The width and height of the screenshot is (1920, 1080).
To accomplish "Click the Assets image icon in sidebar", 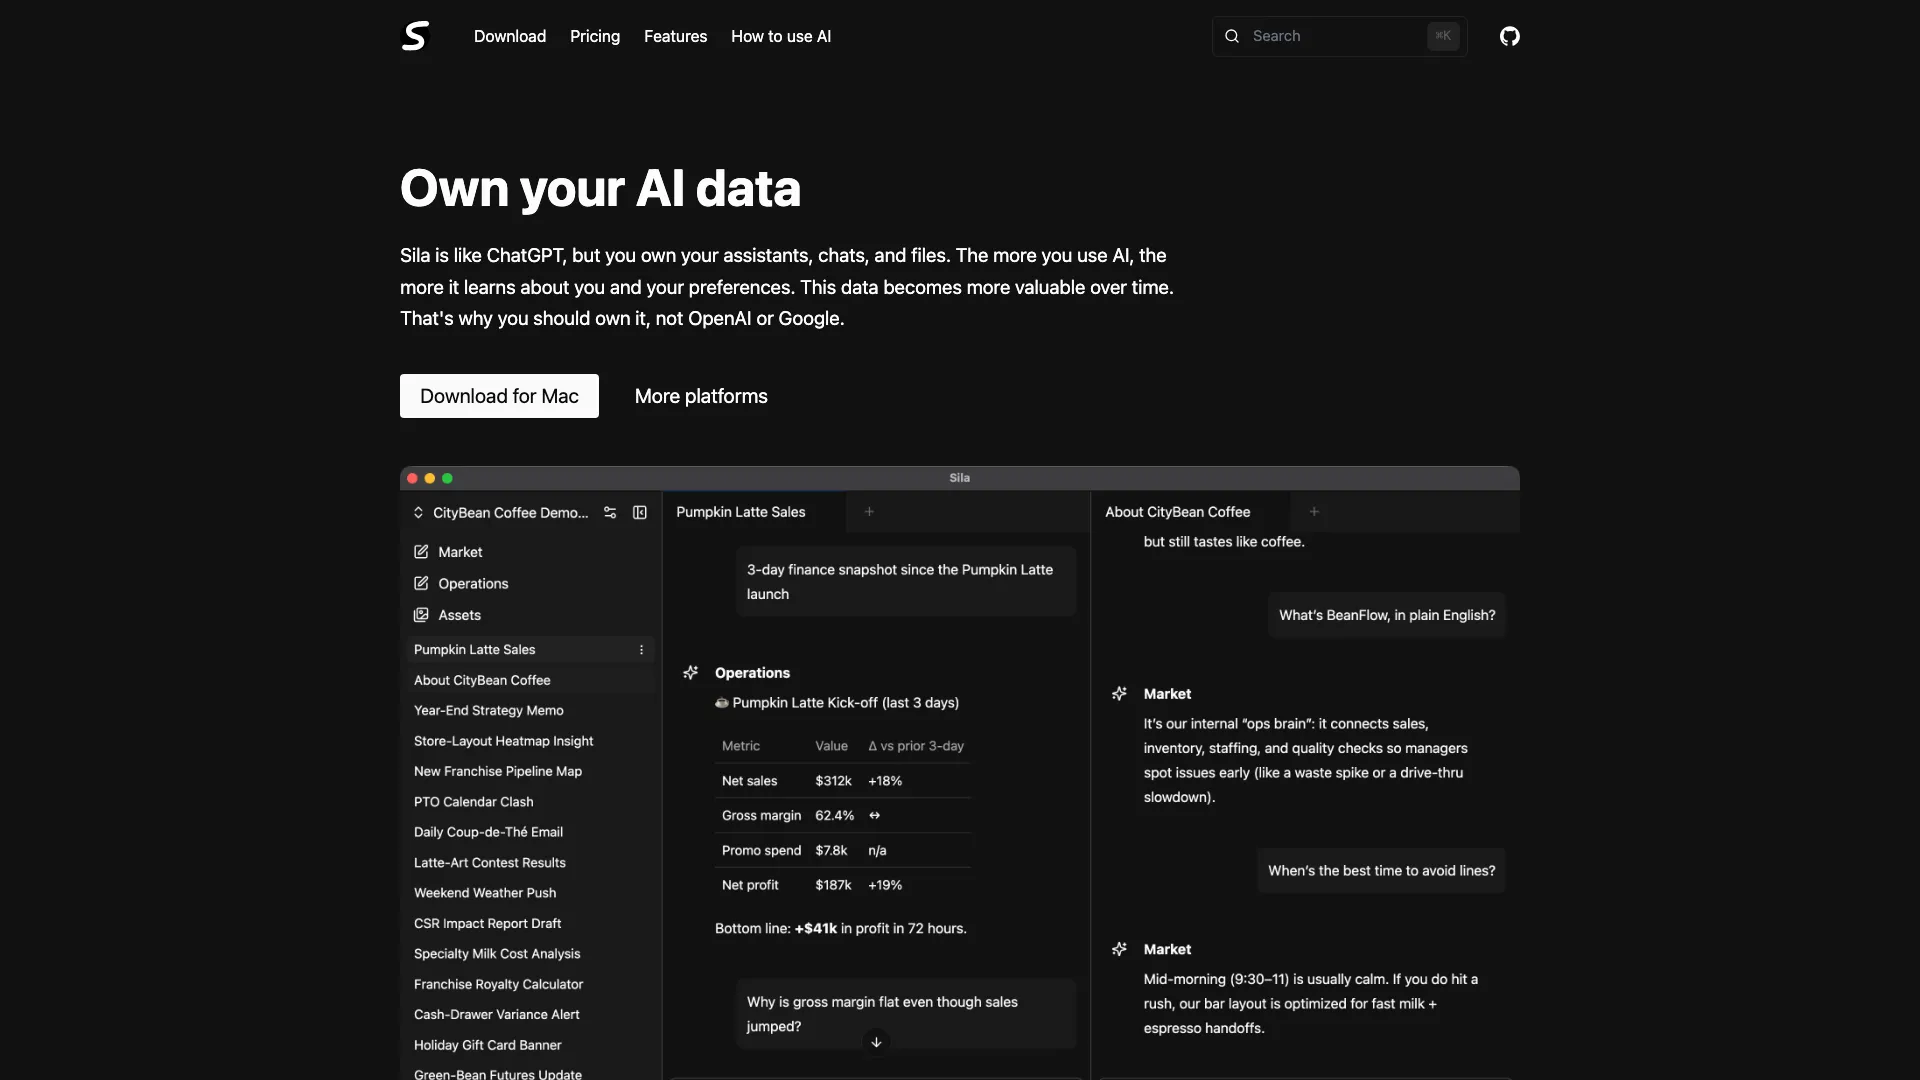I will (421, 615).
